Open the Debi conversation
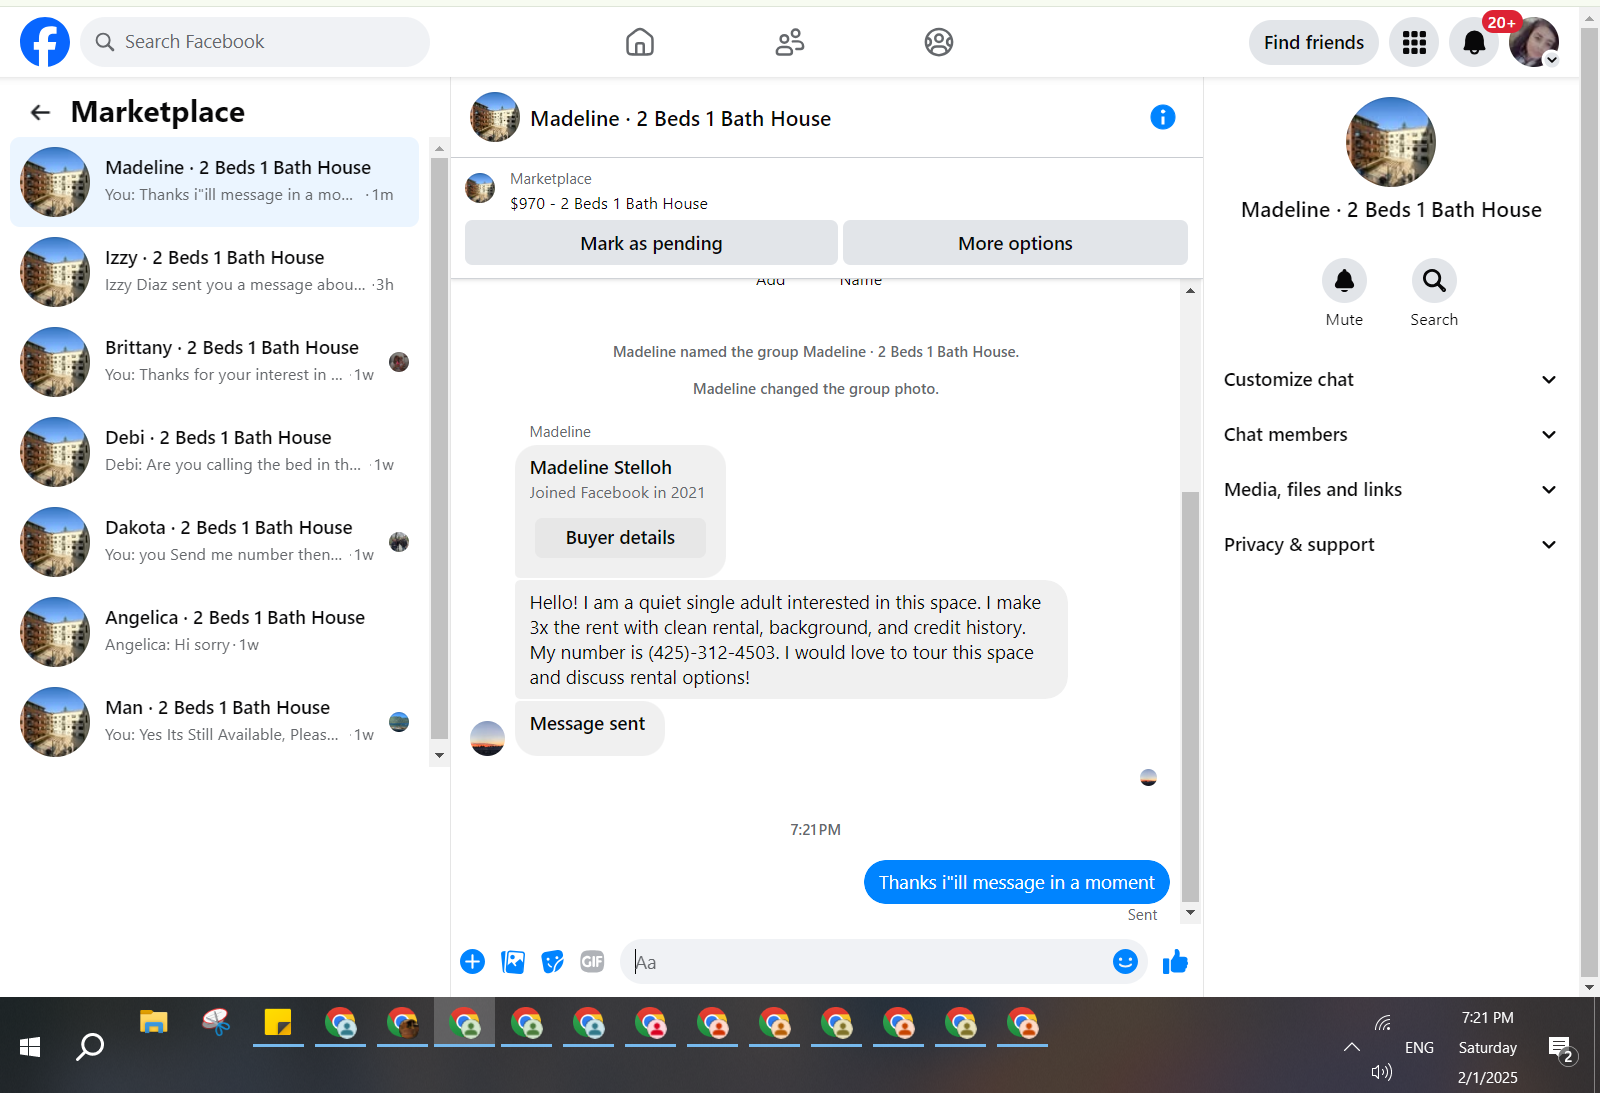Screen dimensions: 1600x1093 click(x=215, y=452)
